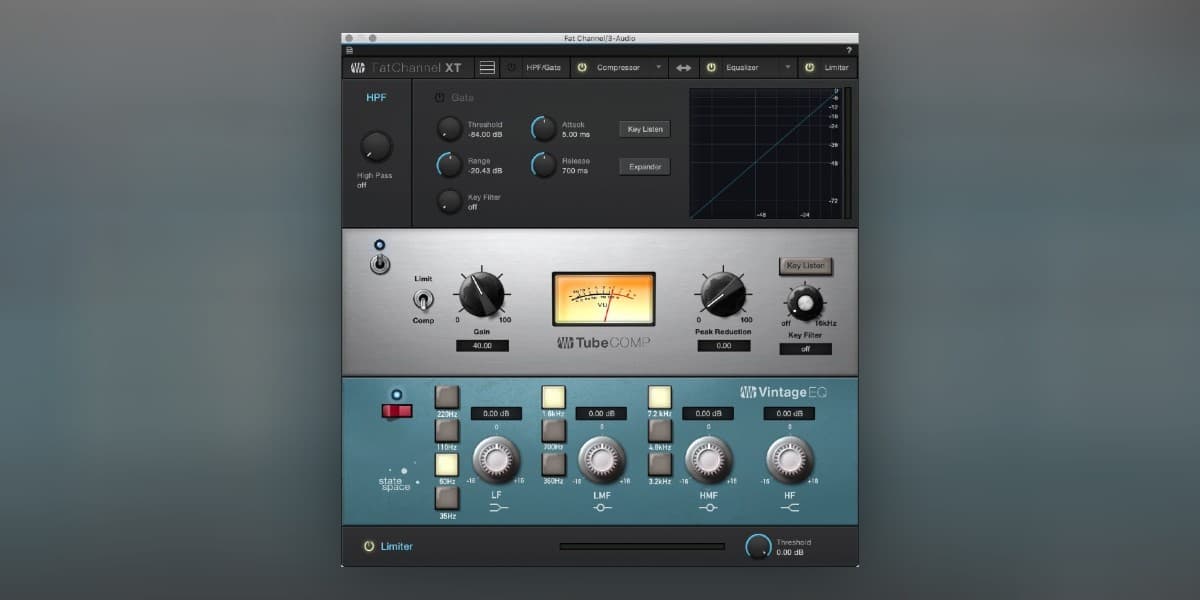Viewport: 1200px width, 600px height.
Task: Select the 60Hz LF frequency button
Action: tap(447, 464)
